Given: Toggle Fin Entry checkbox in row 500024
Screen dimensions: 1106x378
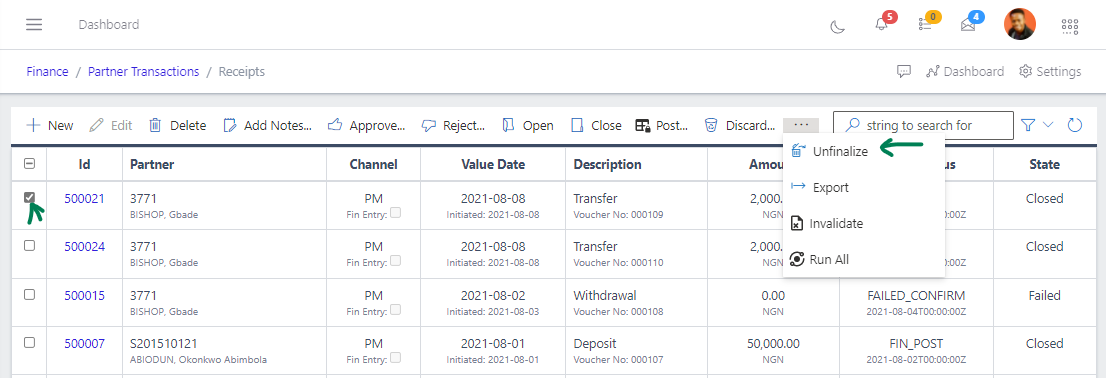Looking at the screenshot, I should (396, 261).
